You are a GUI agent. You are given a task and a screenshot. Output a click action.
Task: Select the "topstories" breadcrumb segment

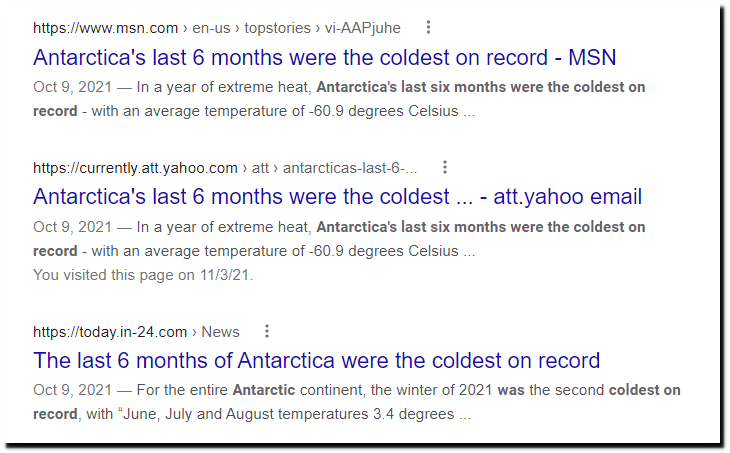277,28
